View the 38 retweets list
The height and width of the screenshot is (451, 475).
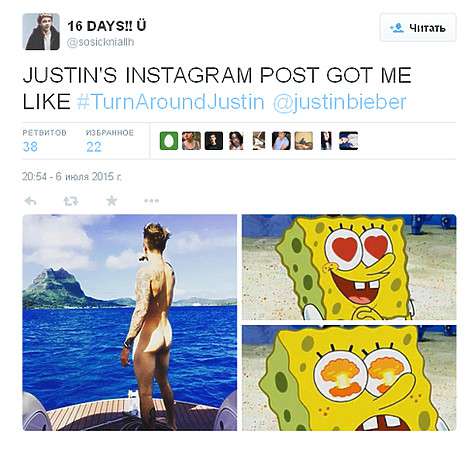44,141
